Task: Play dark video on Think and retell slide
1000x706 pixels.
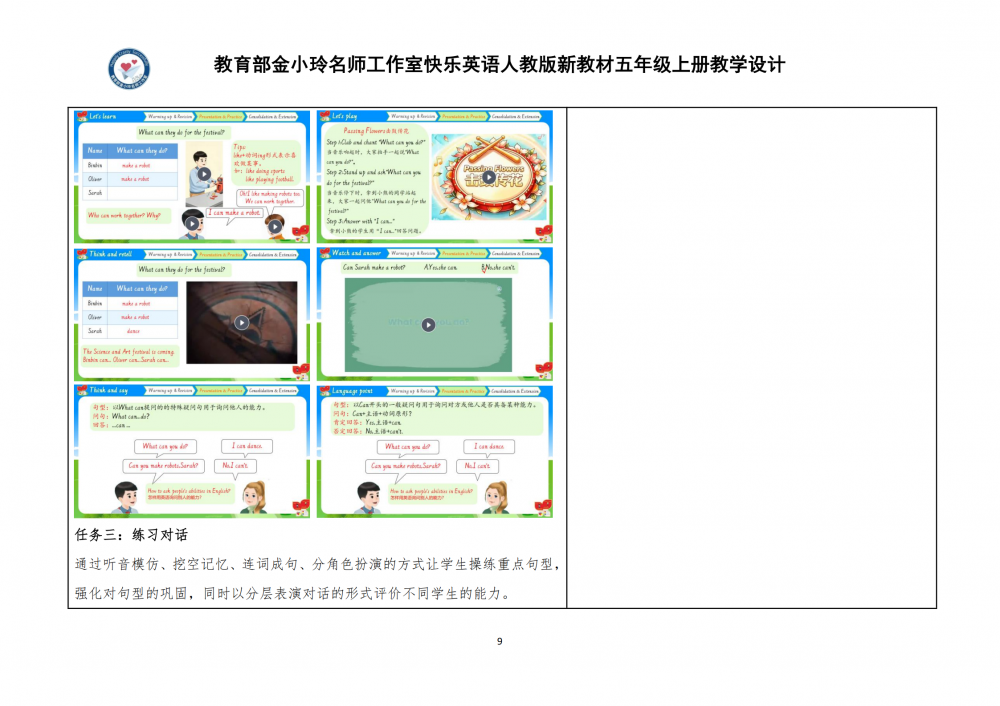Action: [x=242, y=323]
